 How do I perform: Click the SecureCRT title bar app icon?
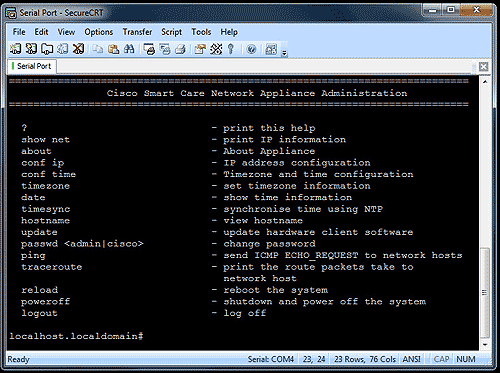coord(11,13)
